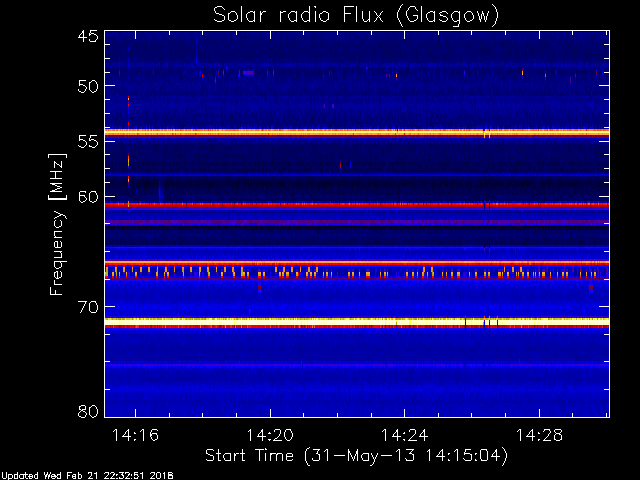The image size is (640, 480).
Task: Click the red band just below 60 MHz
Action: click(357, 205)
